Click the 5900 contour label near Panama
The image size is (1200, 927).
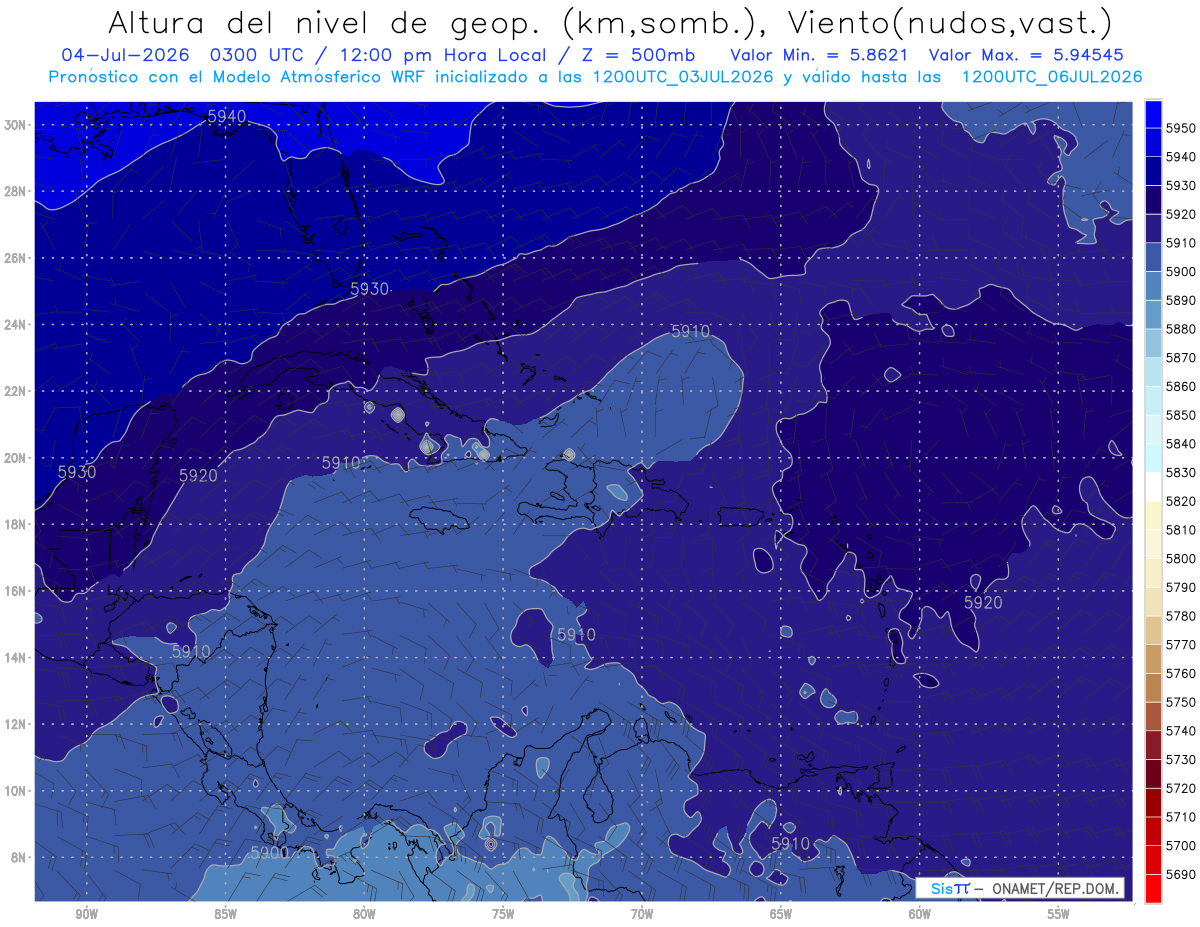[270, 853]
